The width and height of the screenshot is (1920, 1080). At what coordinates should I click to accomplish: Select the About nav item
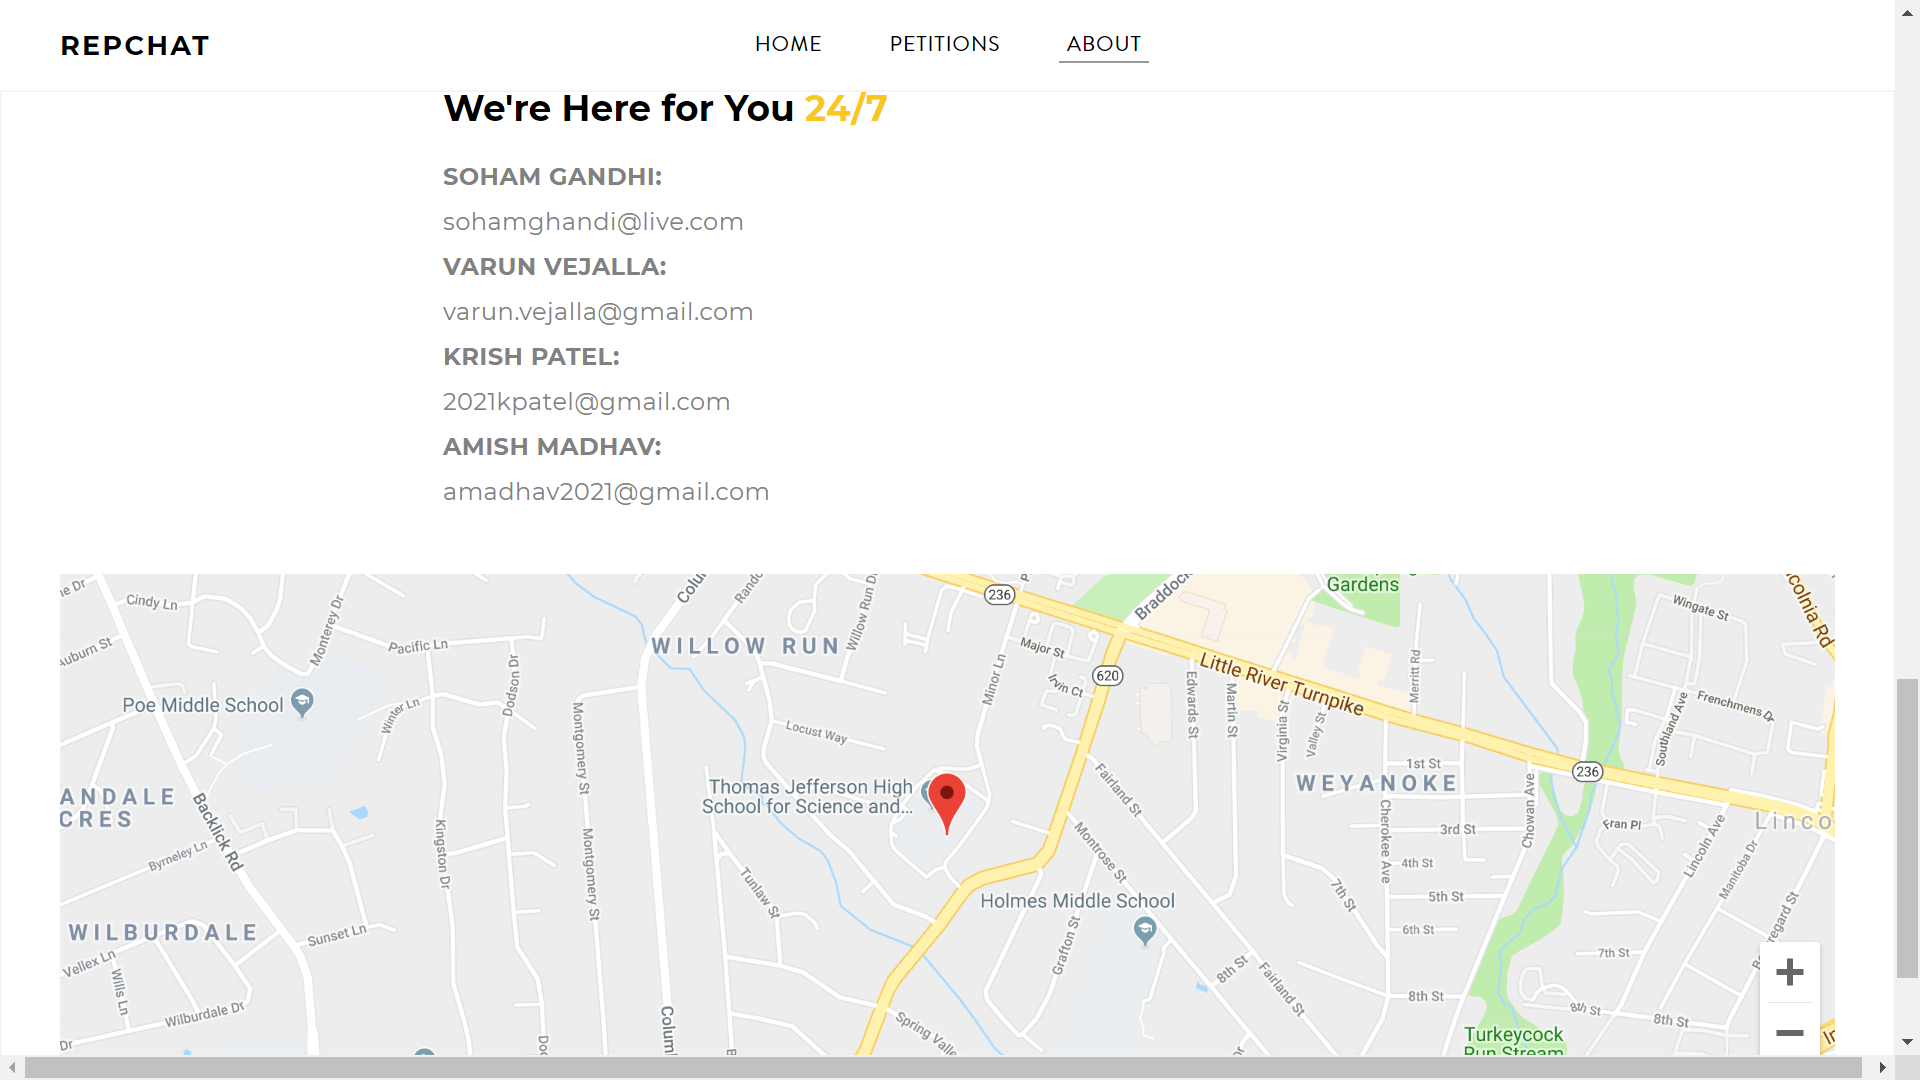tap(1103, 44)
